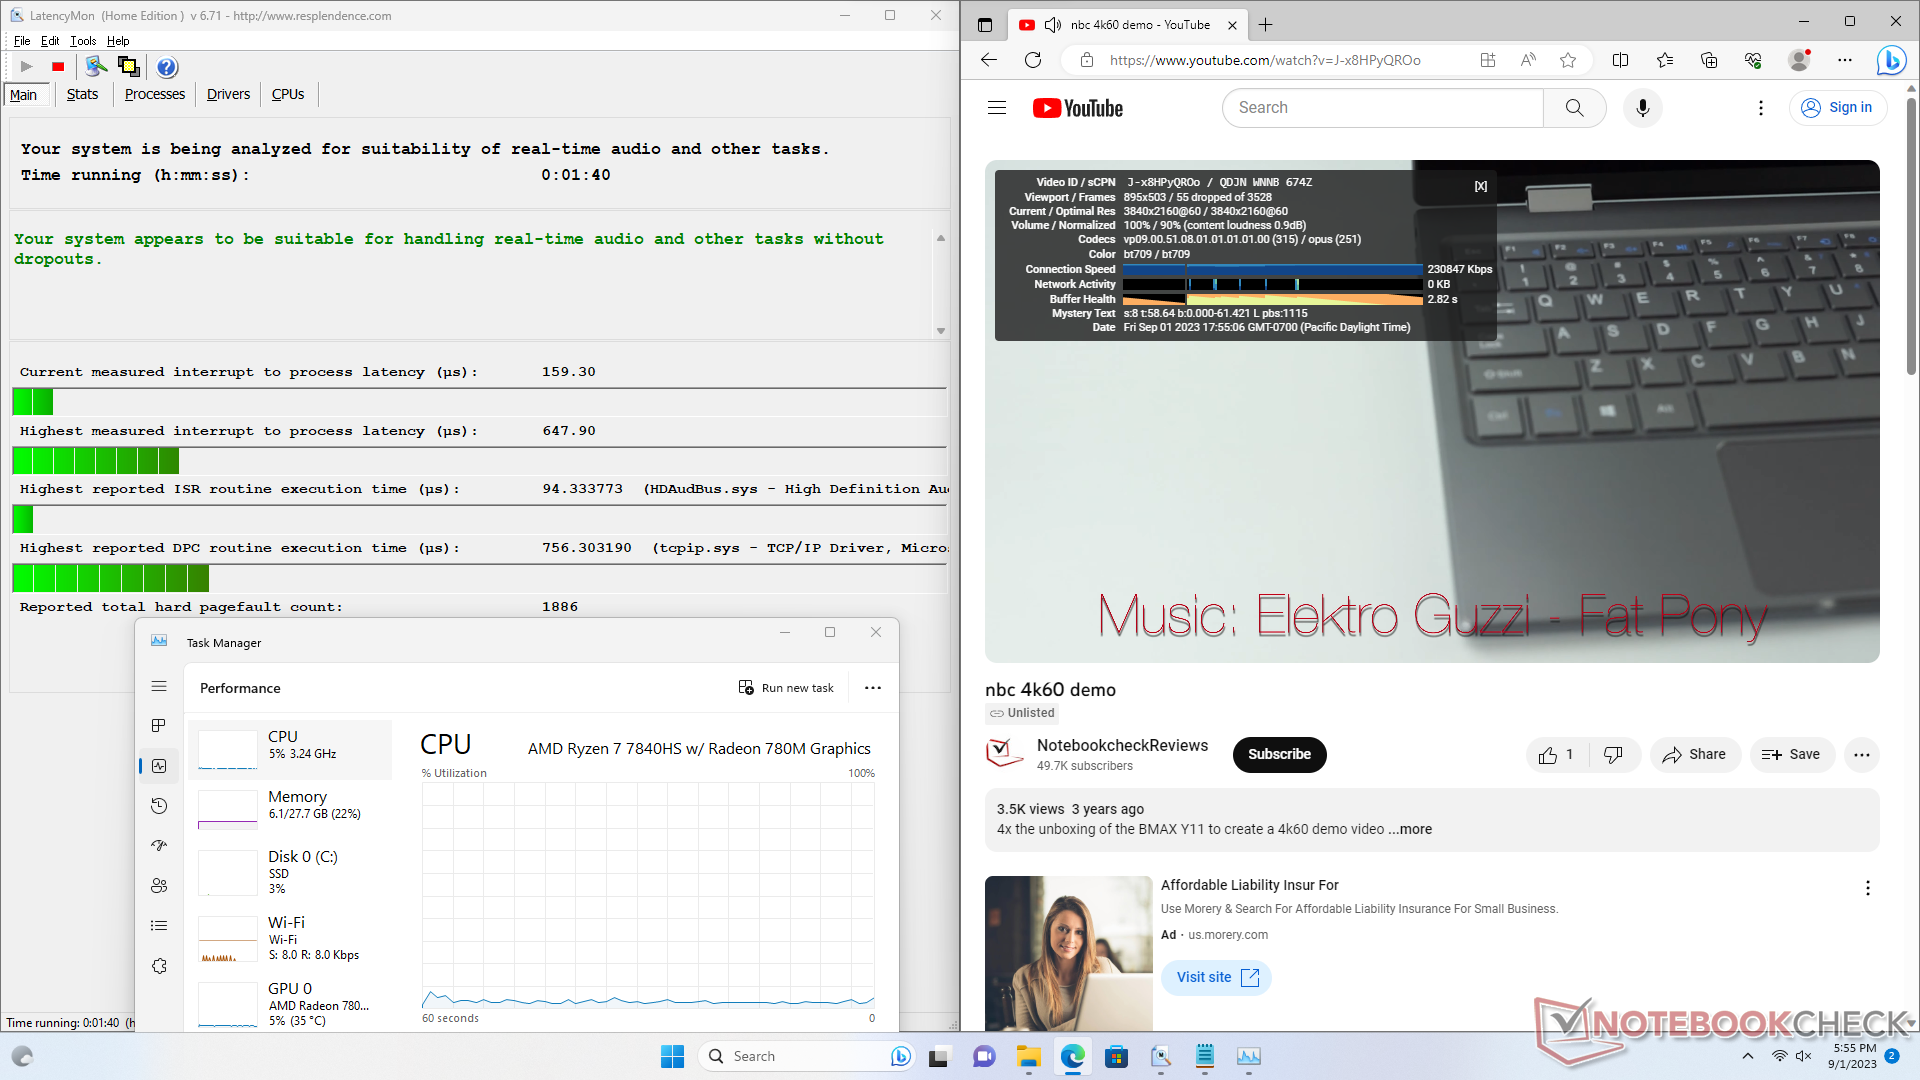Open ad options three-dot menu

pos(1867,888)
